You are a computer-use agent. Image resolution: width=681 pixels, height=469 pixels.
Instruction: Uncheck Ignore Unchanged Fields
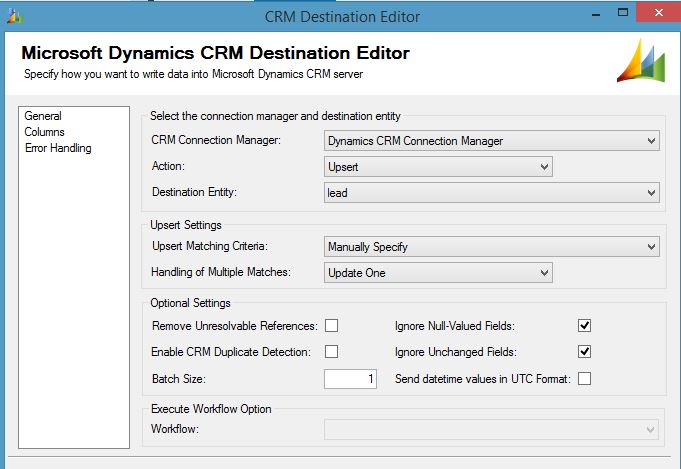click(585, 352)
